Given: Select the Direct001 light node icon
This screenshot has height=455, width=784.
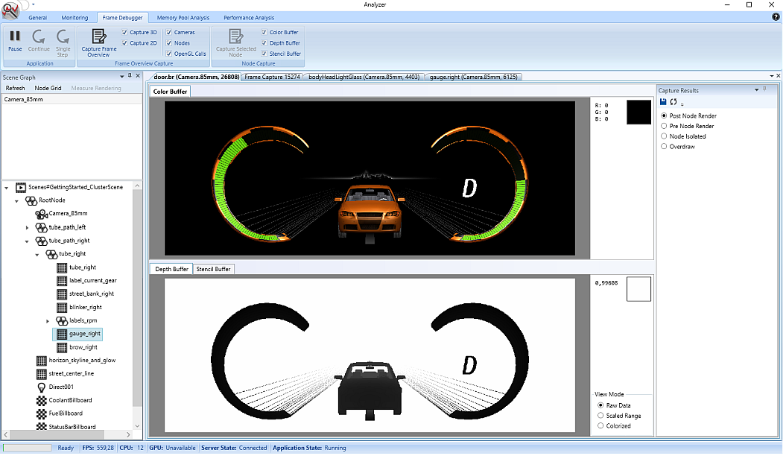Looking at the screenshot, I should pos(42,387).
